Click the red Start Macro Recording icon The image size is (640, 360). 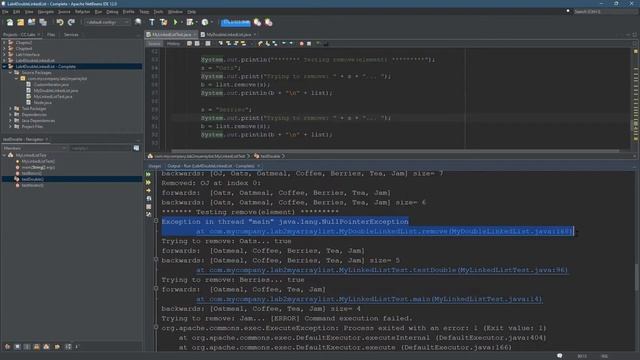(301, 44)
